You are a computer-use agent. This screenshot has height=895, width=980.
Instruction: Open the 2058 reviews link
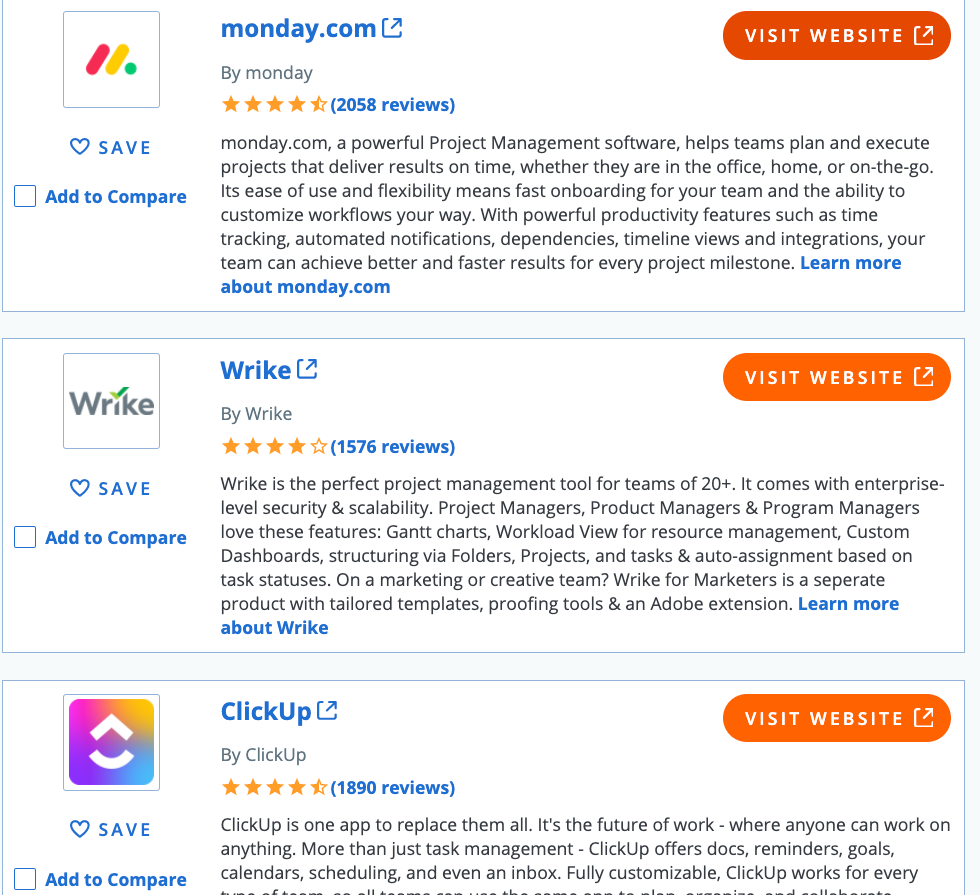tap(392, 104)
